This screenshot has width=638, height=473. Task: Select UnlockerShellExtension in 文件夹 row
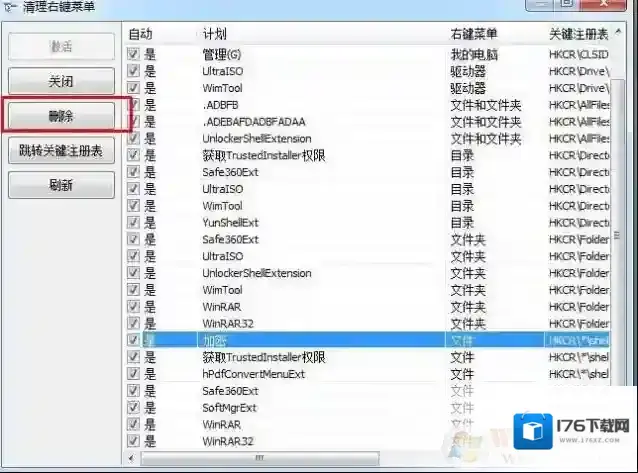pos(257,273)
